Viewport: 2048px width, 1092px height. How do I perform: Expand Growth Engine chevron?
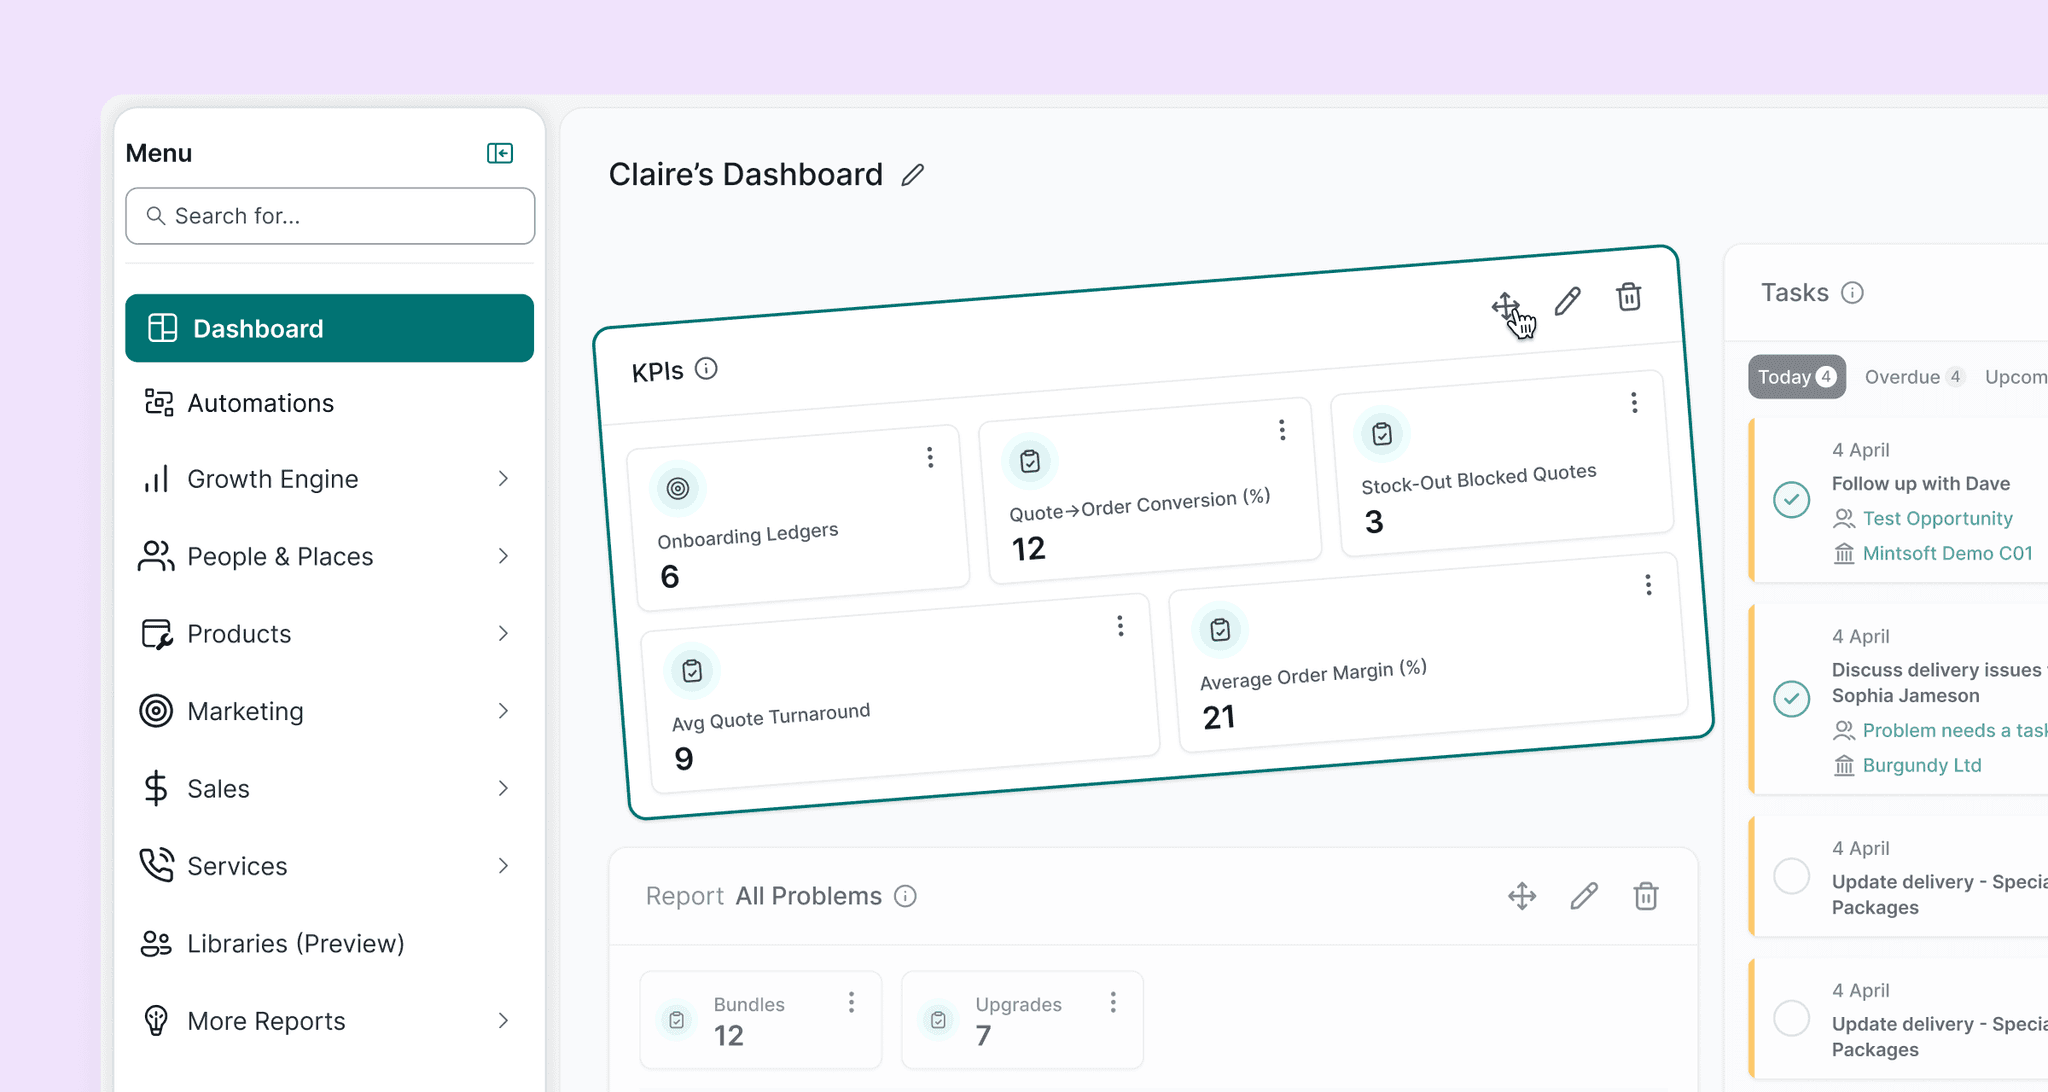[503, 479]
